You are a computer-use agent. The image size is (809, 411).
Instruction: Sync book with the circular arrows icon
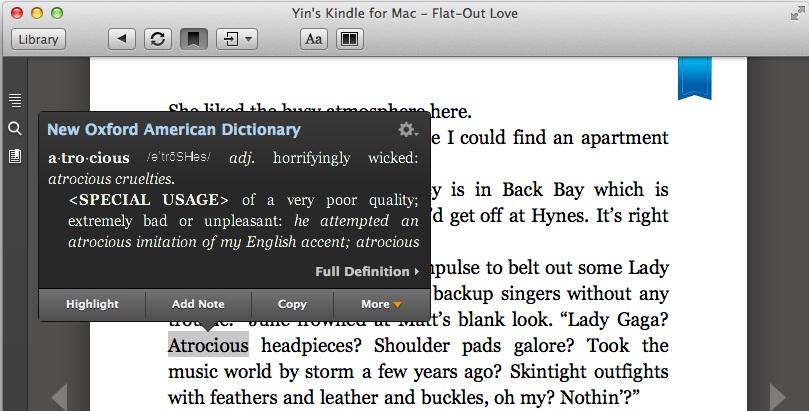158,39
